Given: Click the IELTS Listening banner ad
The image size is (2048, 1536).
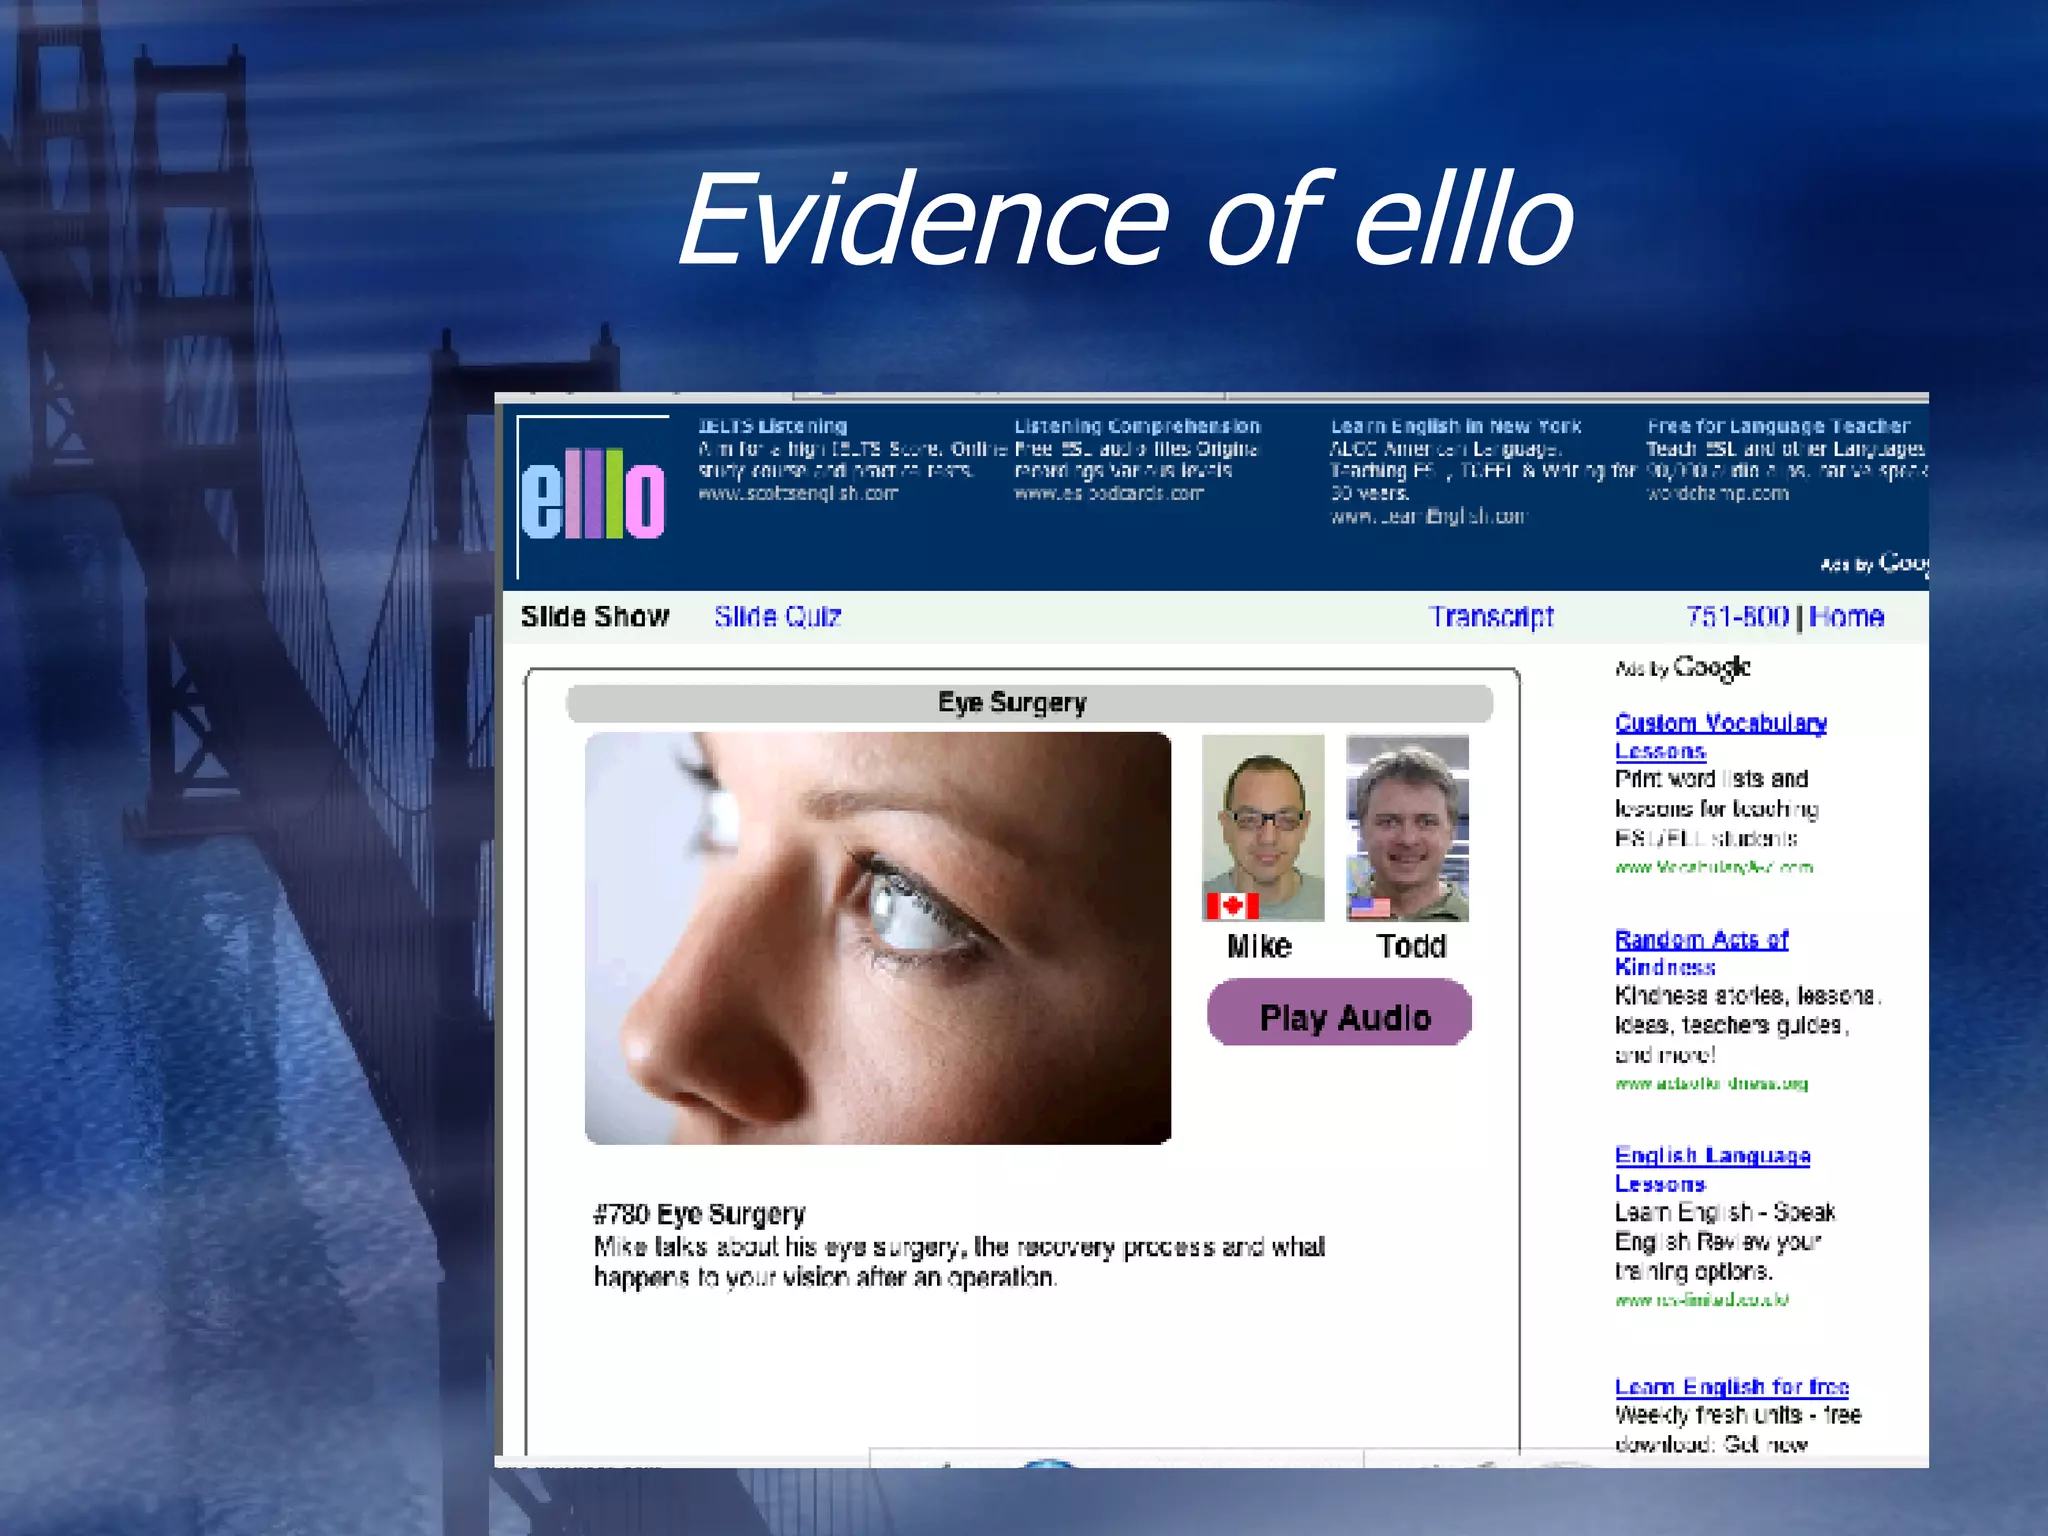Looking at the screenshot, I should pos(772,427).
